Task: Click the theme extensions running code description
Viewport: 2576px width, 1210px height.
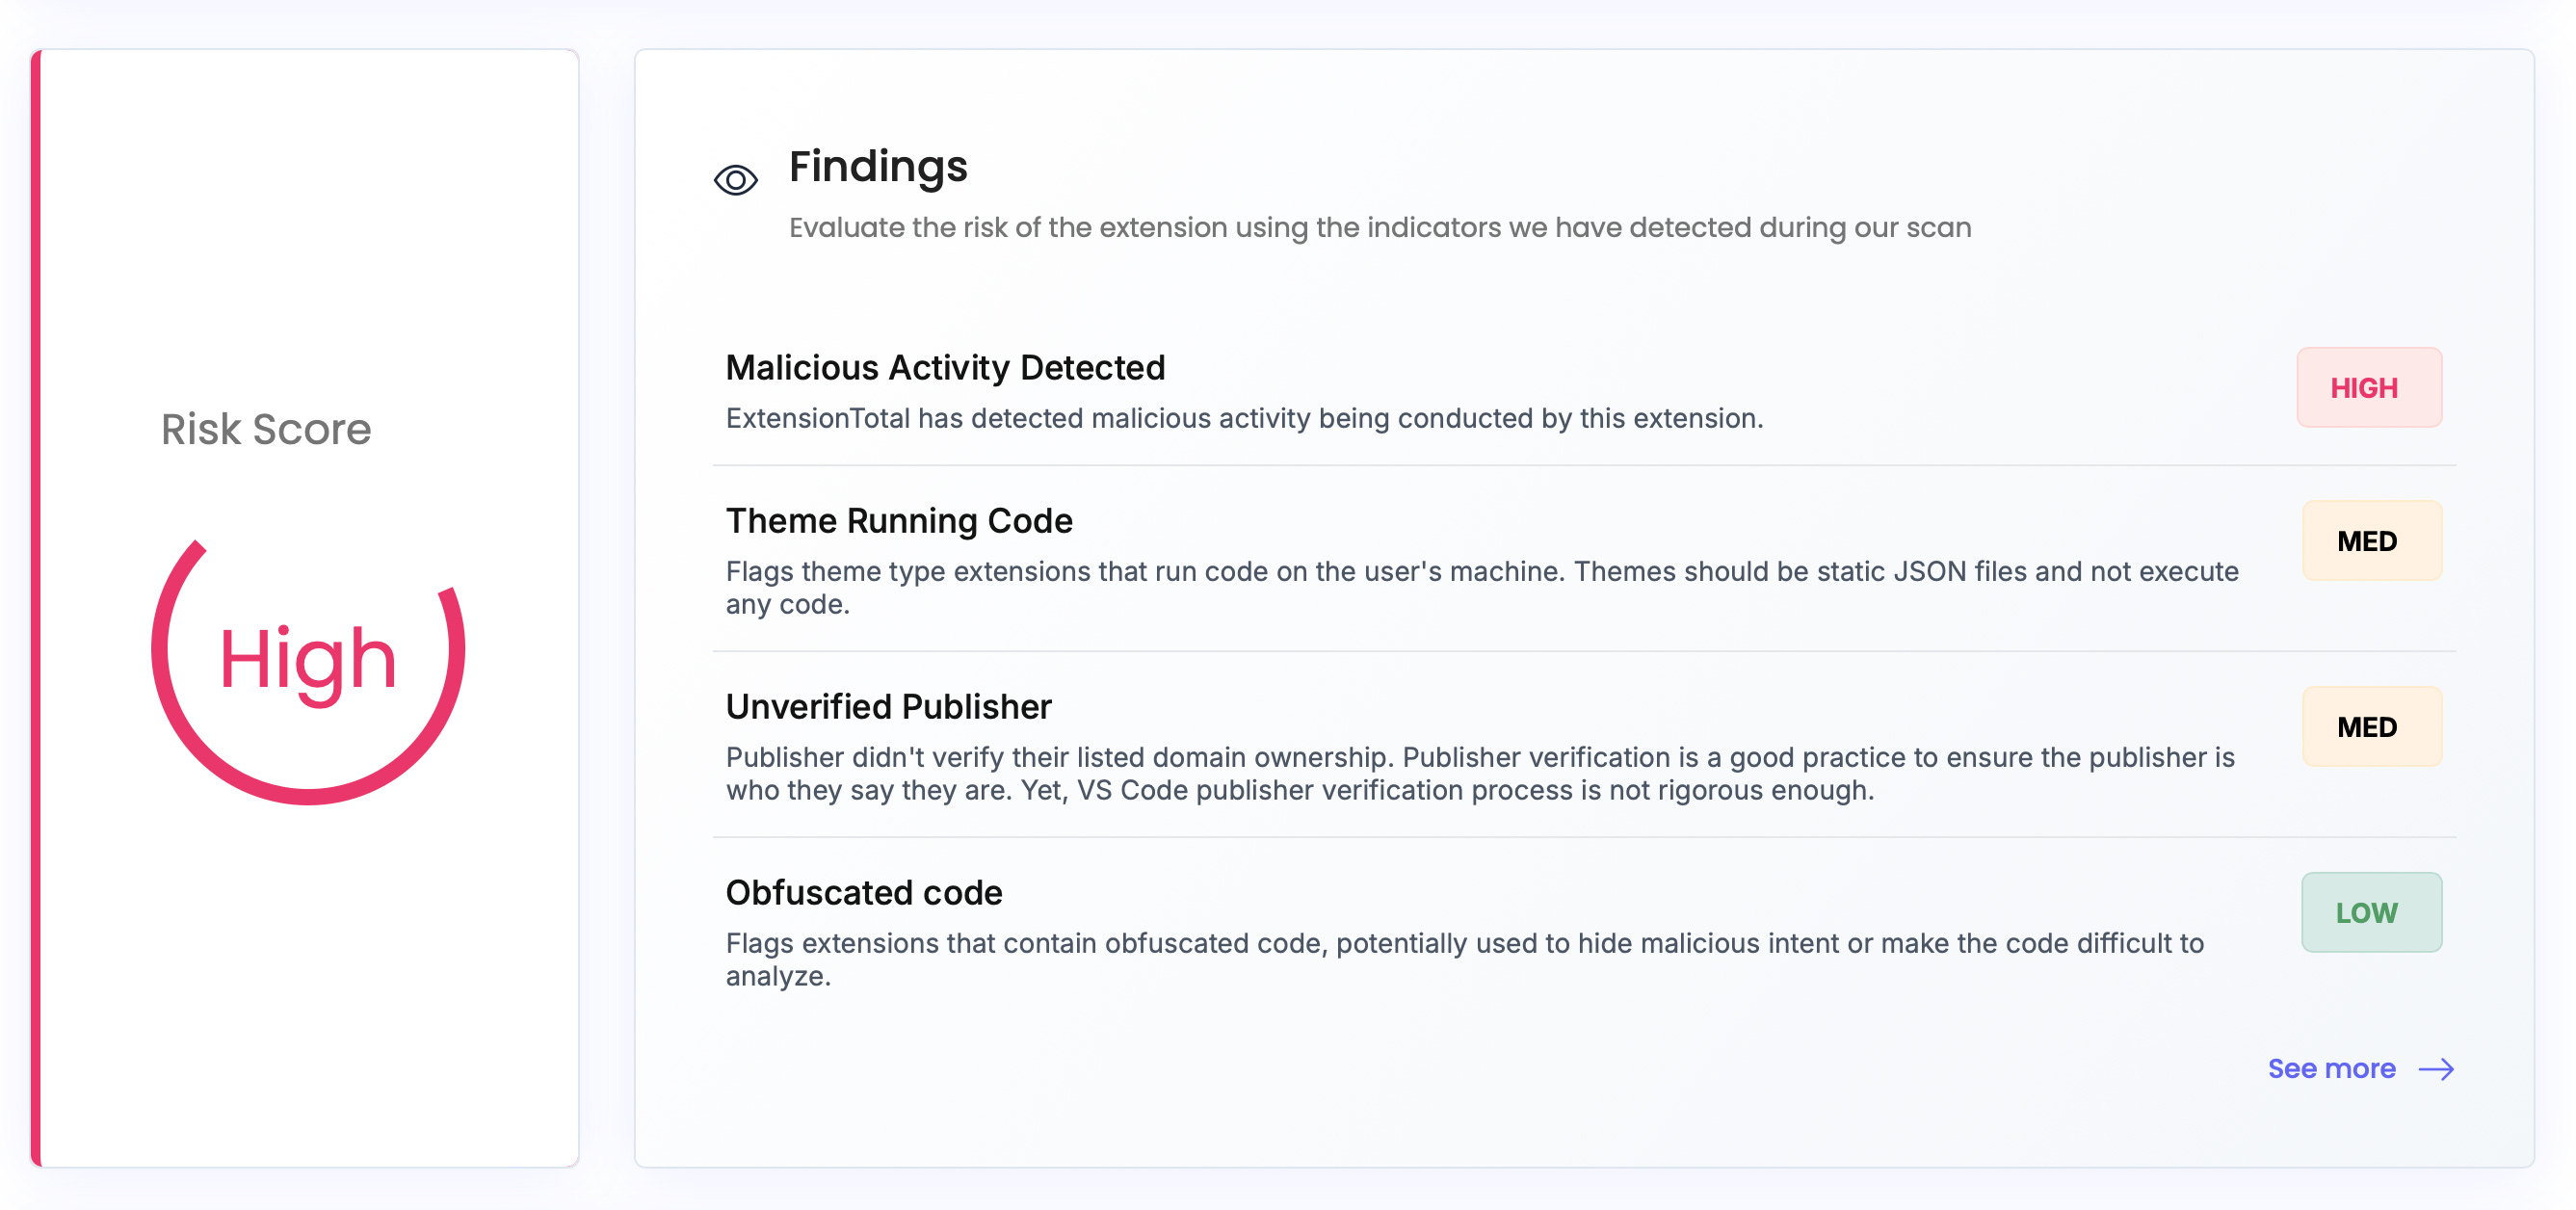Action: point(1482,587)
